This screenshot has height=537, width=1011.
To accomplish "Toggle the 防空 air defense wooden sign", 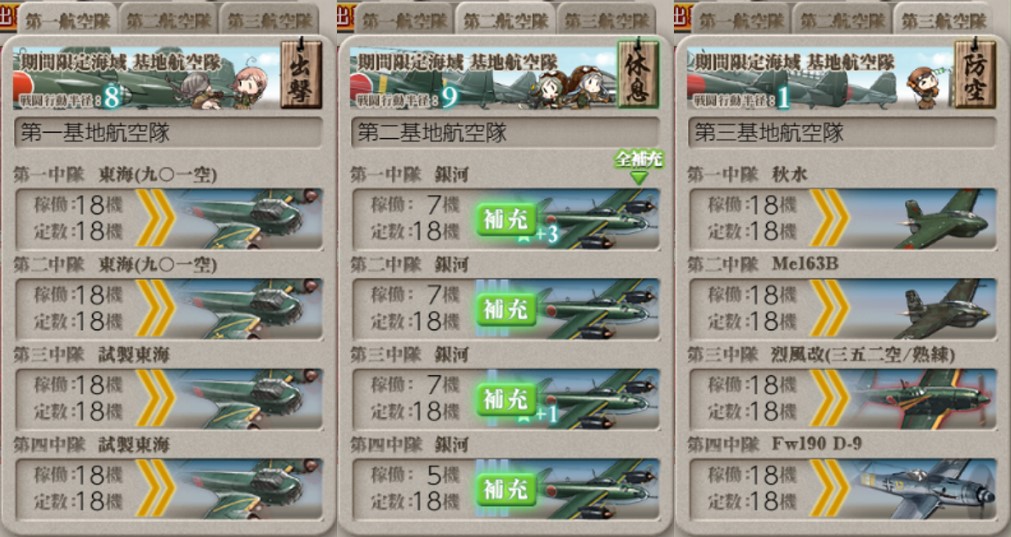I will point(975,74).
